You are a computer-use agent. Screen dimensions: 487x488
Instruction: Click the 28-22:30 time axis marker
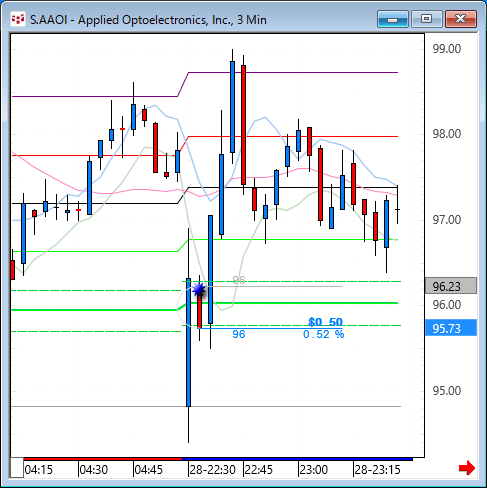pos(212,470)
